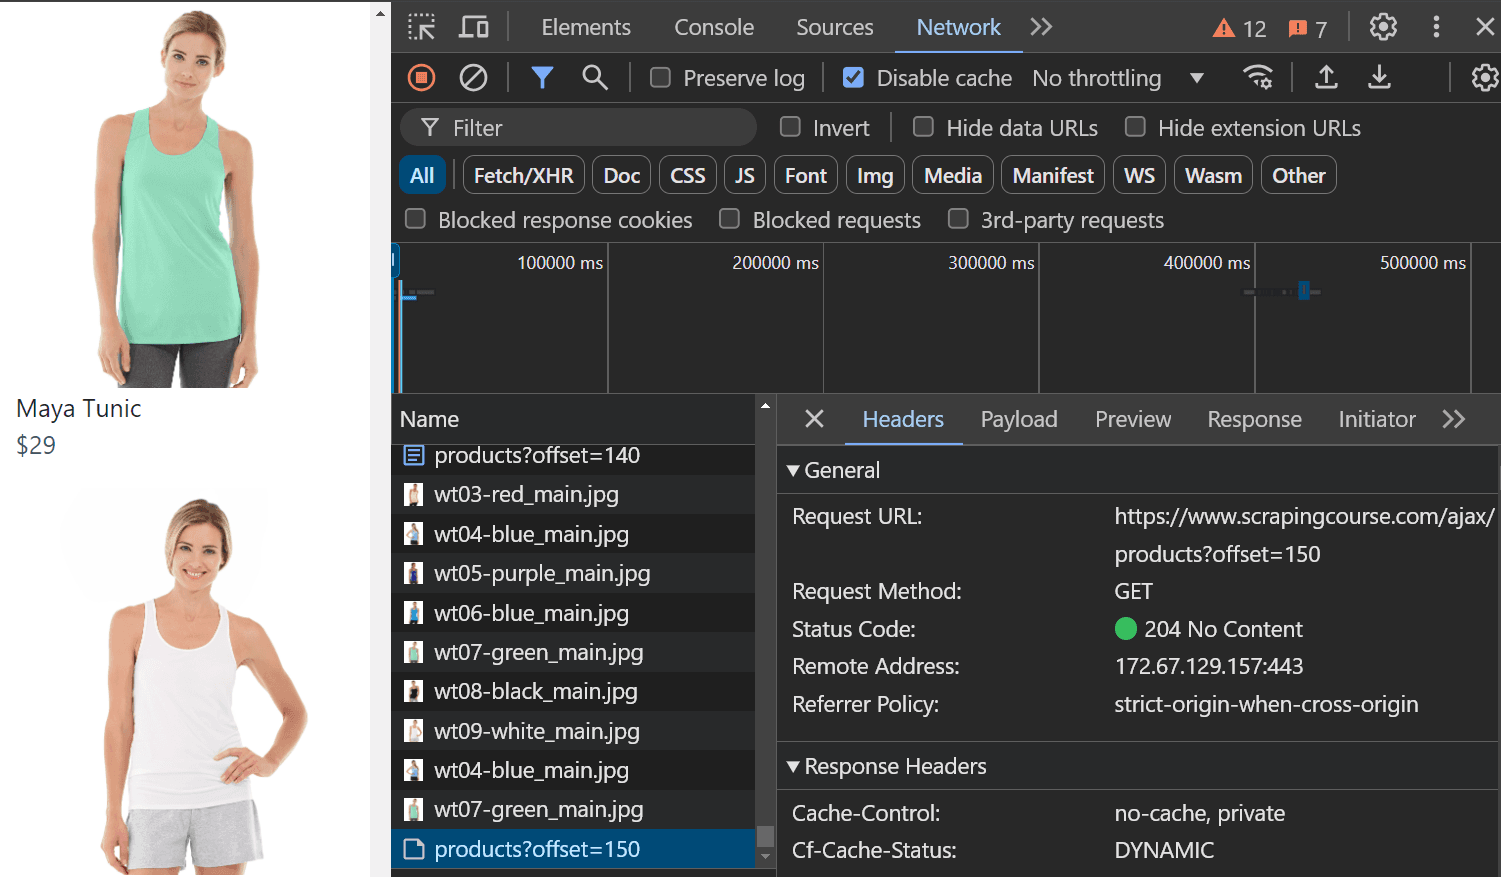Click the request list scrollbar thumb
1501x877 pixels.
coord(765,836)
